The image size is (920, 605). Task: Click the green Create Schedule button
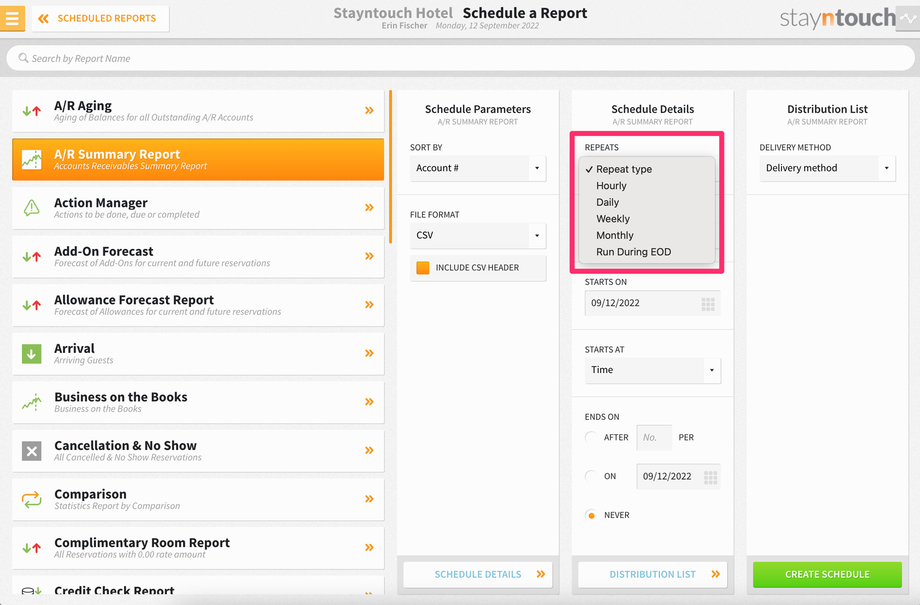coord(827,574)
